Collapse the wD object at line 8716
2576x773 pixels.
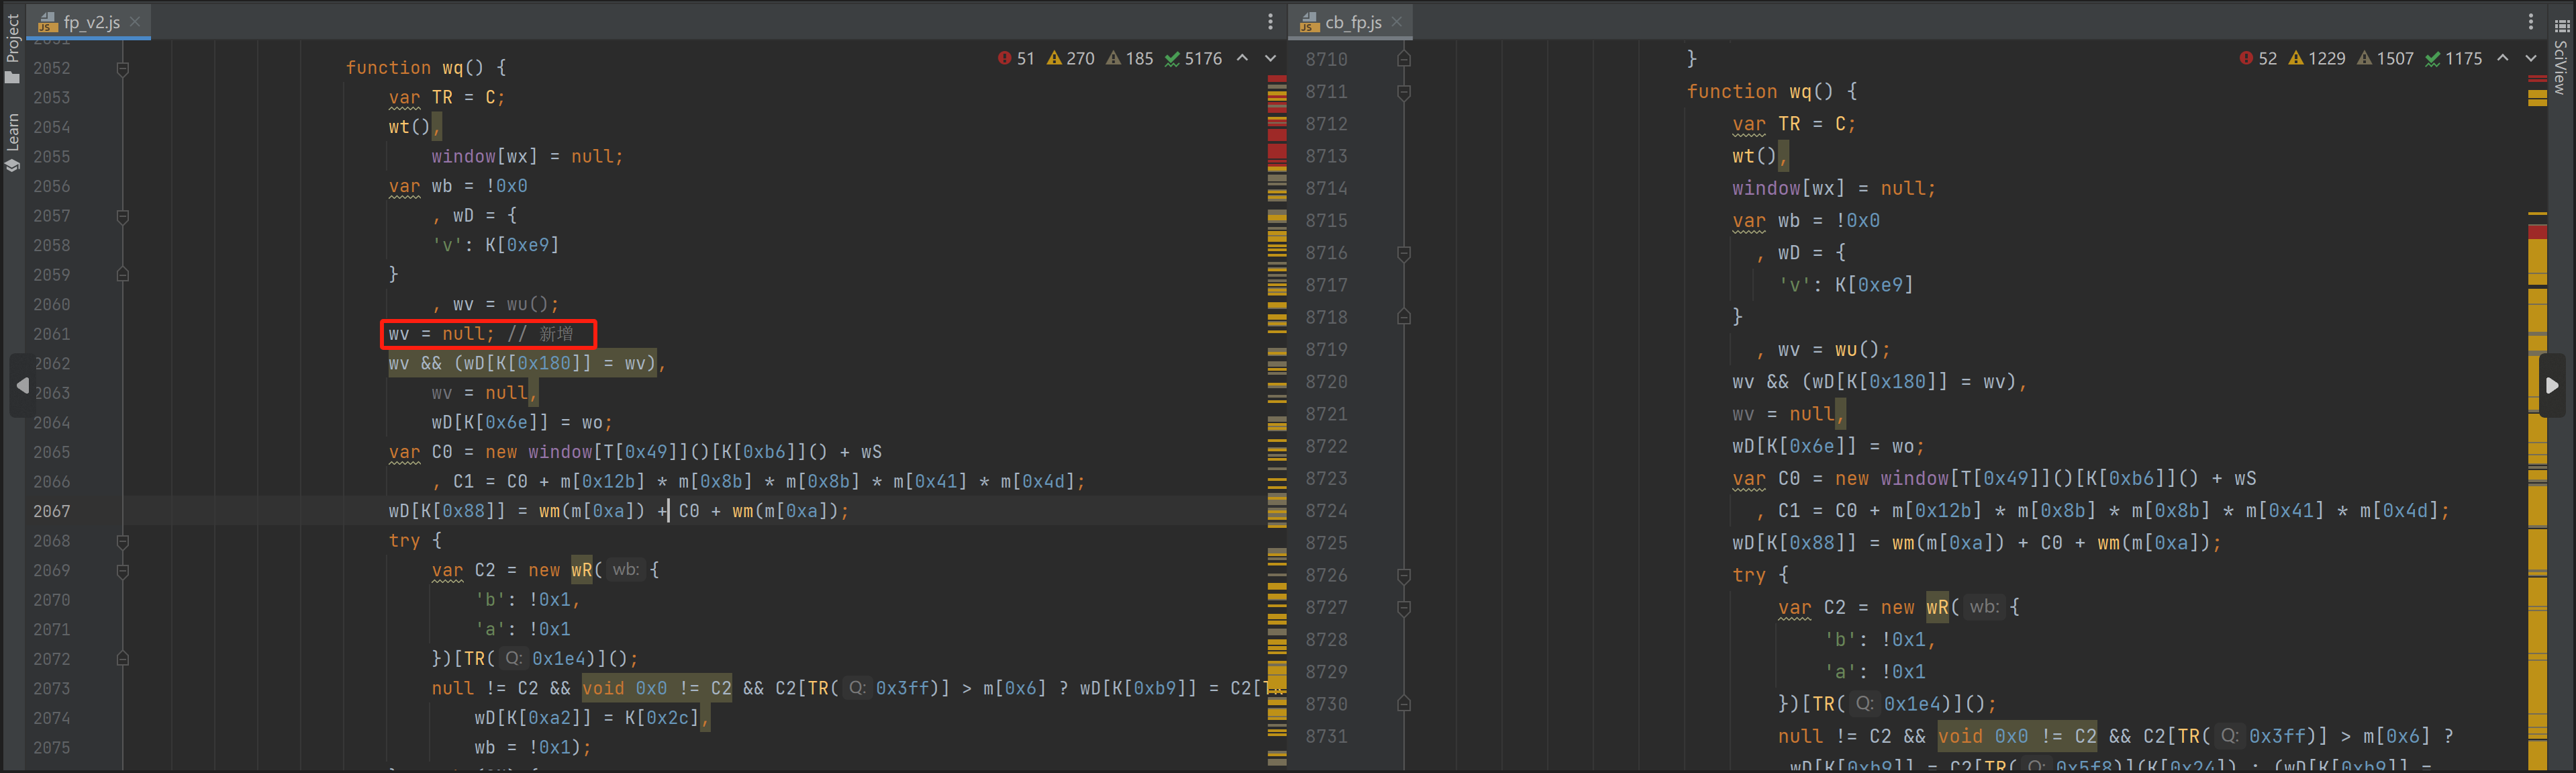pos(1404,253)
